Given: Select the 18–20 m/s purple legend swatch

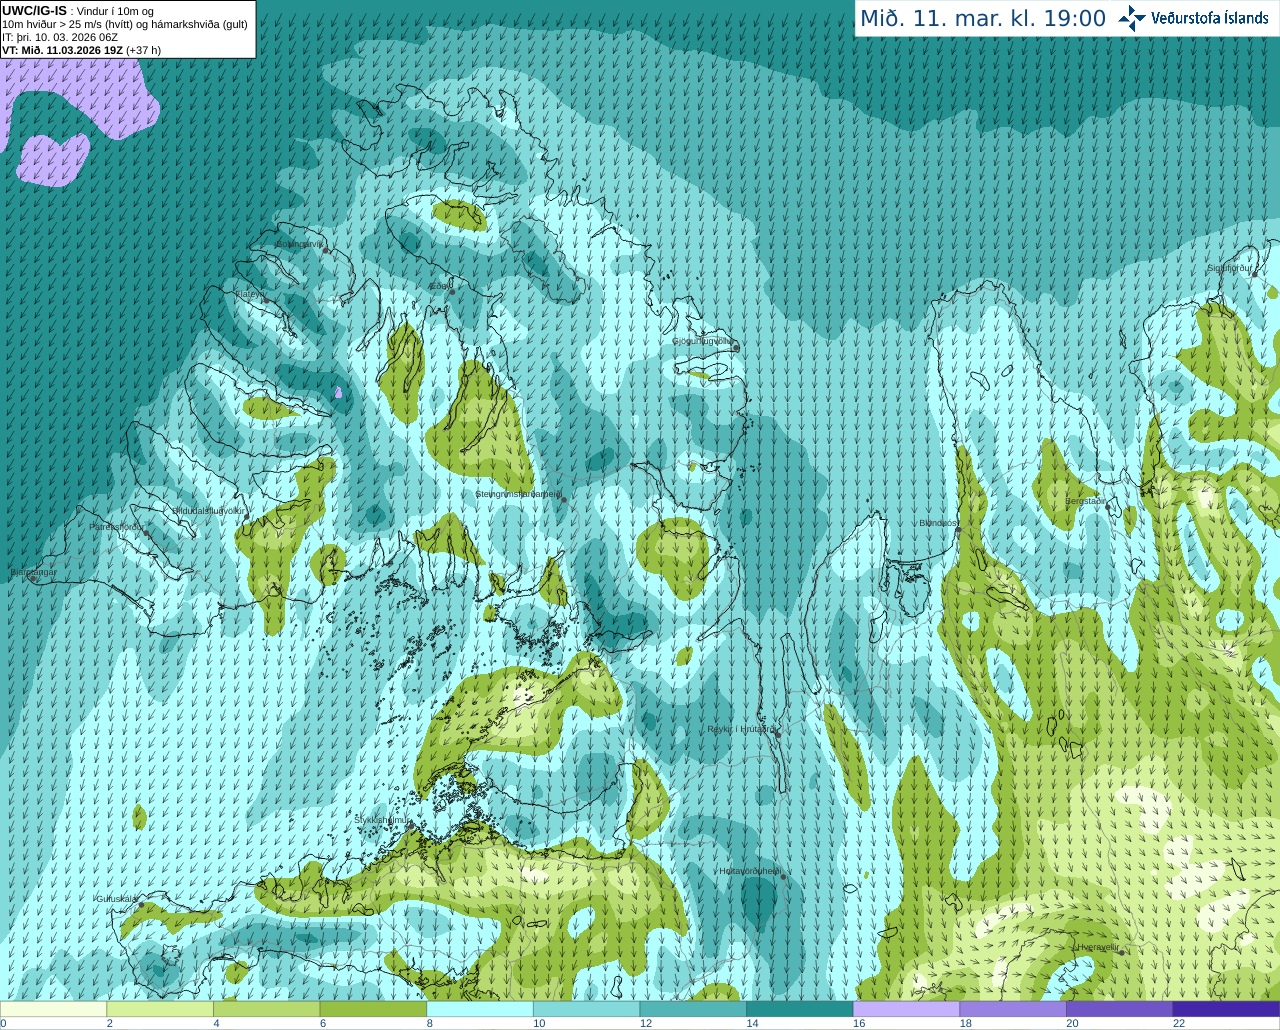Looking at the screenshot, I should coord(1013,1009).
